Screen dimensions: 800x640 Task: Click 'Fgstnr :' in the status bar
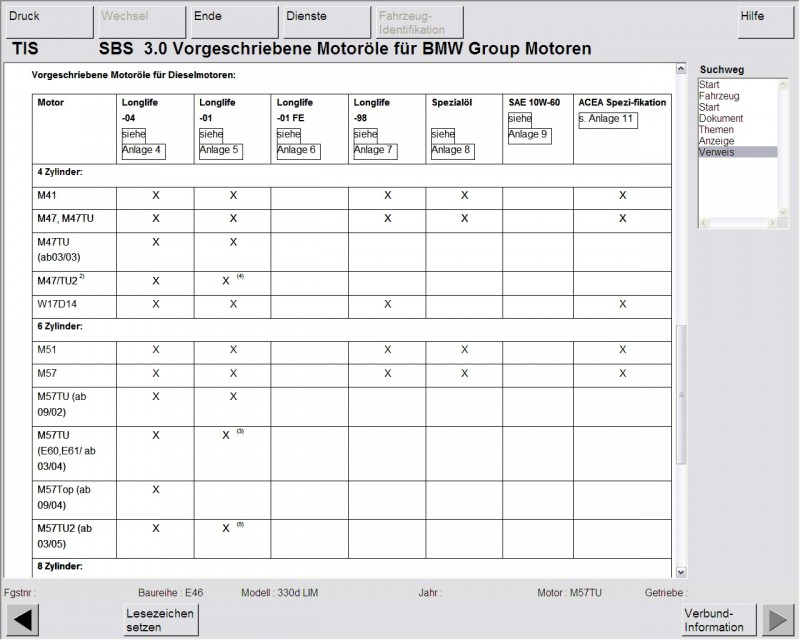pyautogui.click(x=20, y=593)
